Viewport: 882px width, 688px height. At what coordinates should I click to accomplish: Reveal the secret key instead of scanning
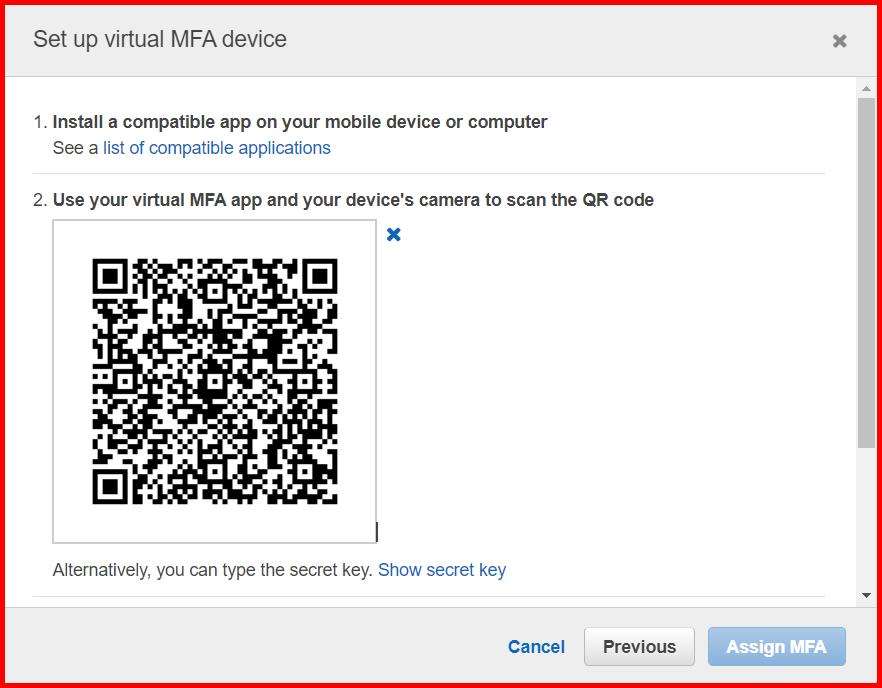click(442, 569)
